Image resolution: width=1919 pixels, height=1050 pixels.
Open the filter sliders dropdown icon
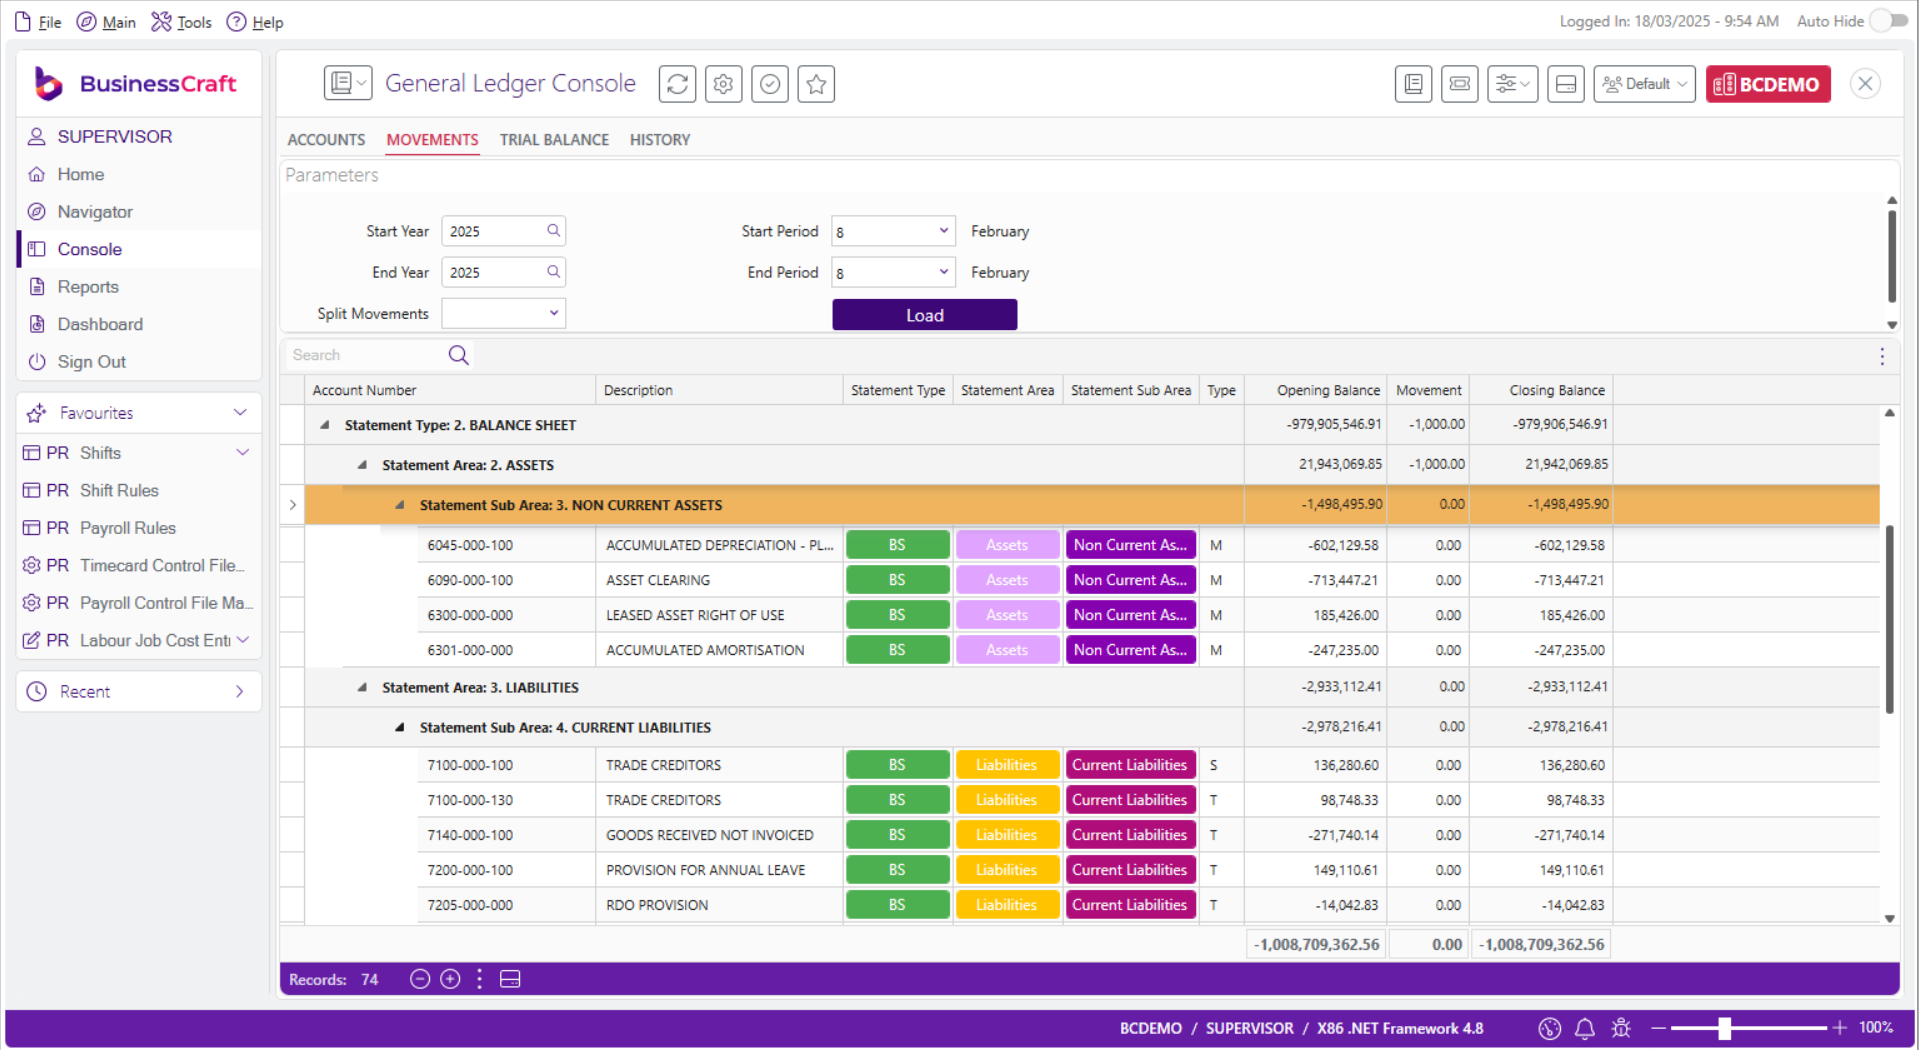[1512, 84]
